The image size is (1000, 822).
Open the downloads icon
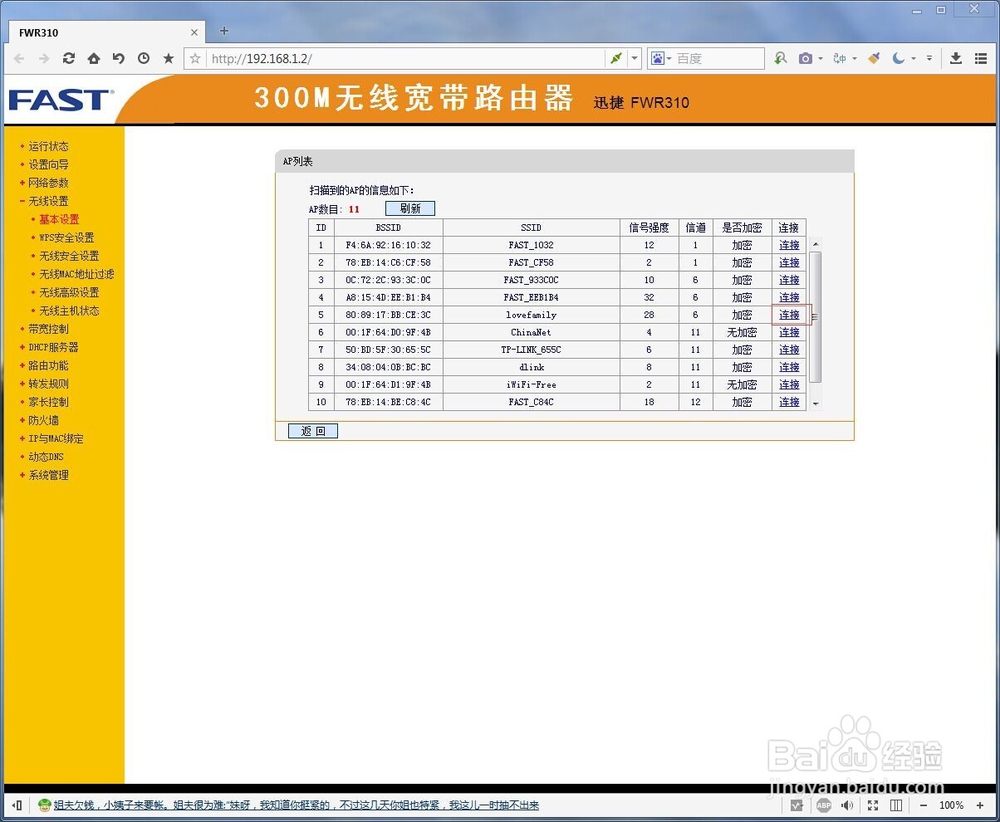click(x=955, y=59)
